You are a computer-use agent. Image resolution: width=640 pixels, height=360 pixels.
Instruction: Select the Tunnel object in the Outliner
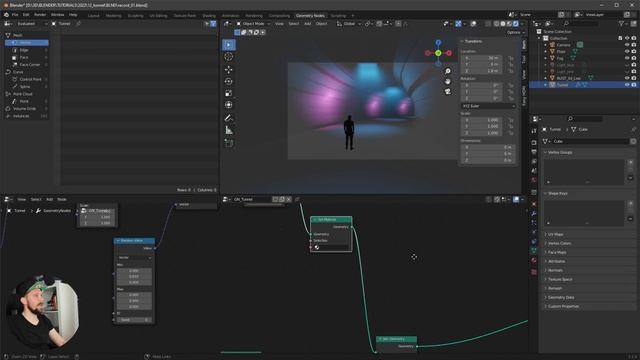tap(562, 85)
